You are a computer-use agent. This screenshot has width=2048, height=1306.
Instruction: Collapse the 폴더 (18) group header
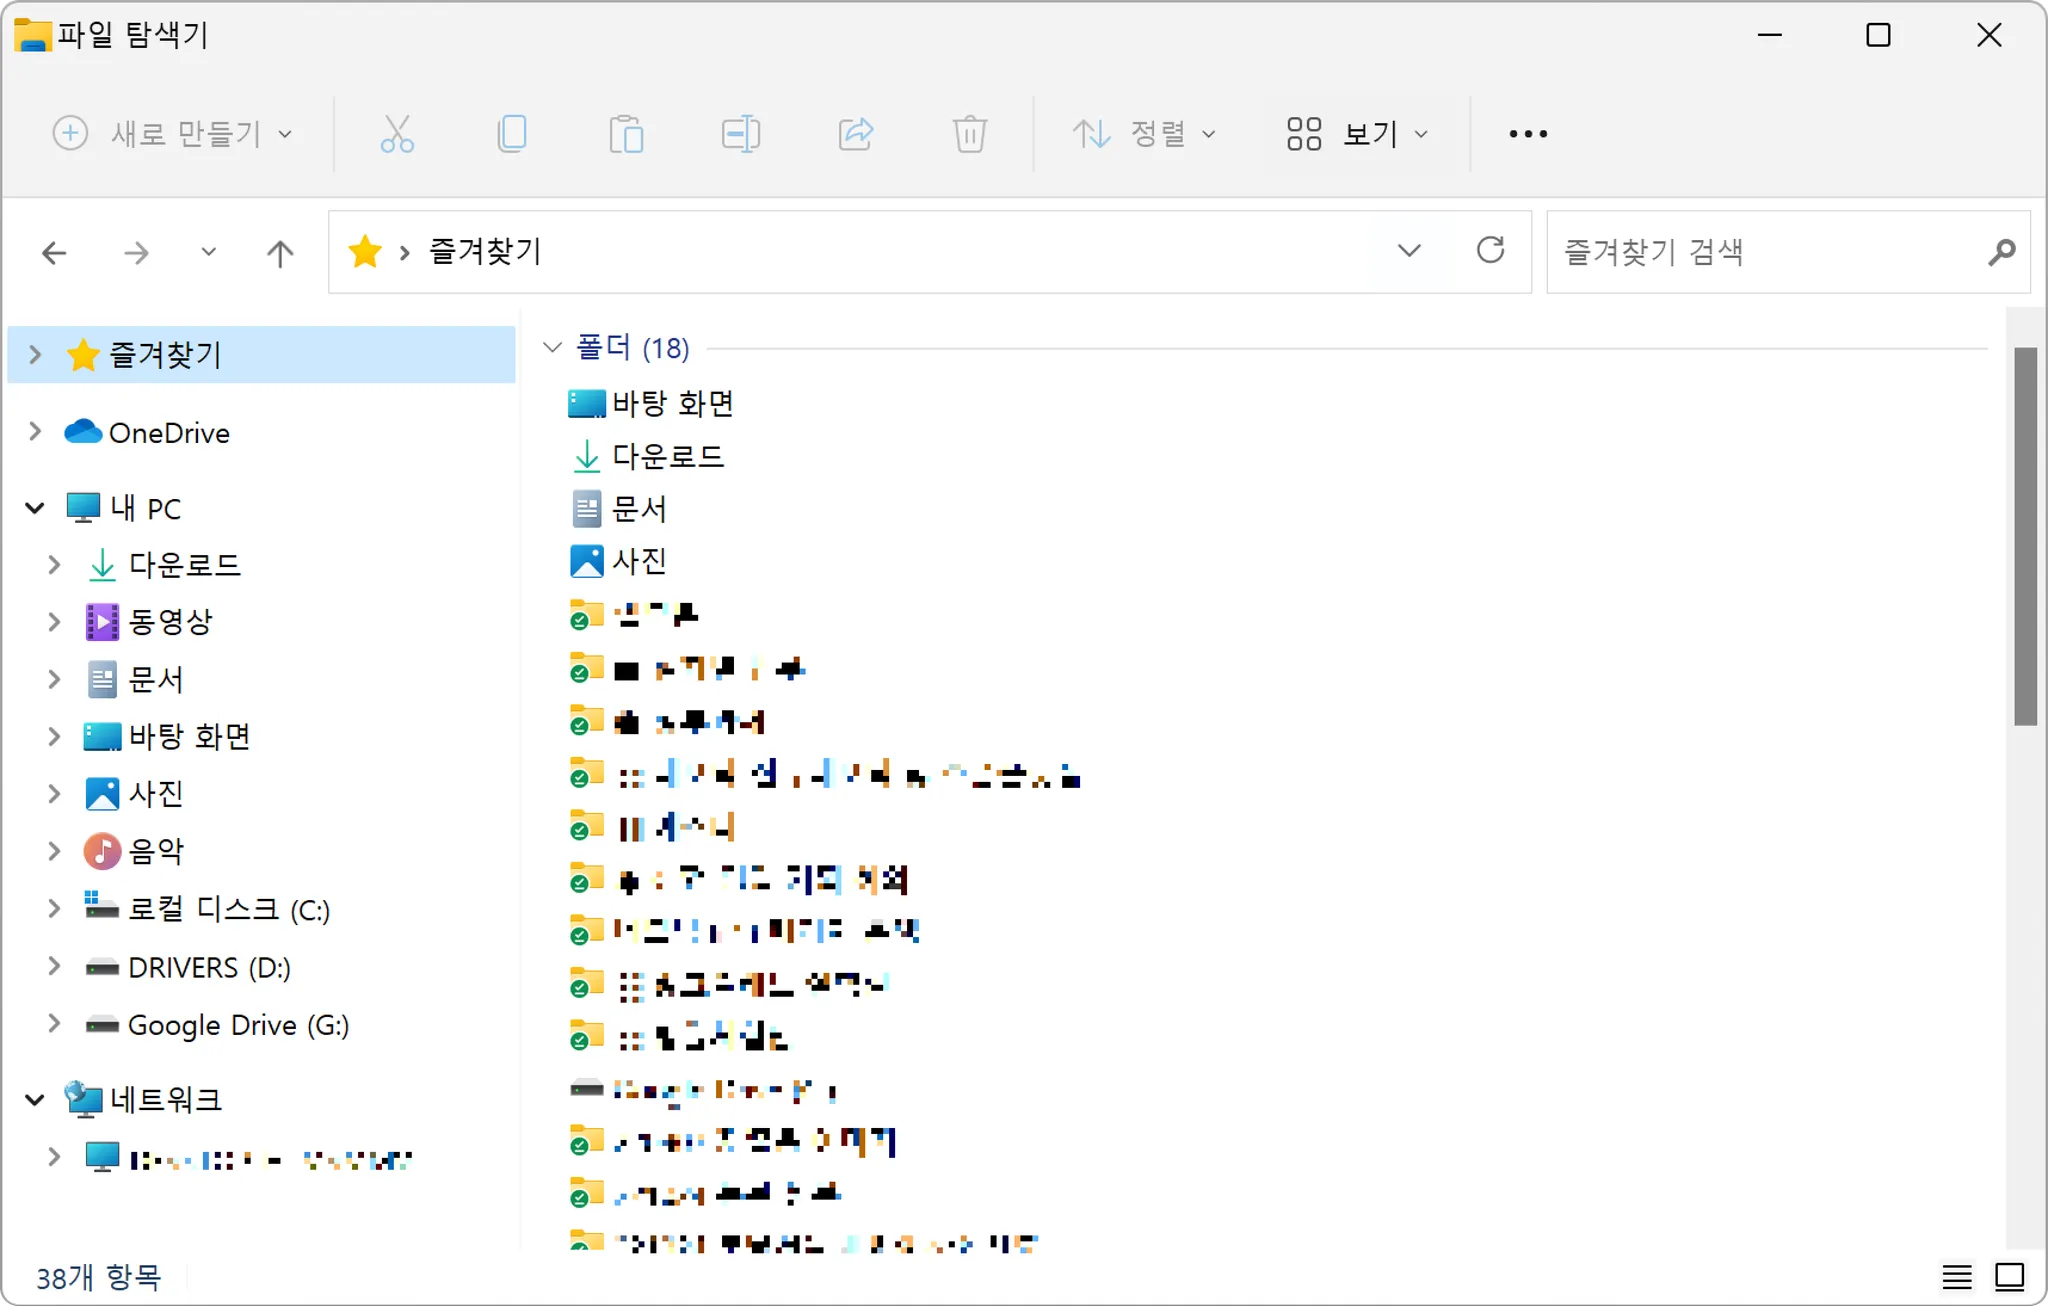click(552, 348)
